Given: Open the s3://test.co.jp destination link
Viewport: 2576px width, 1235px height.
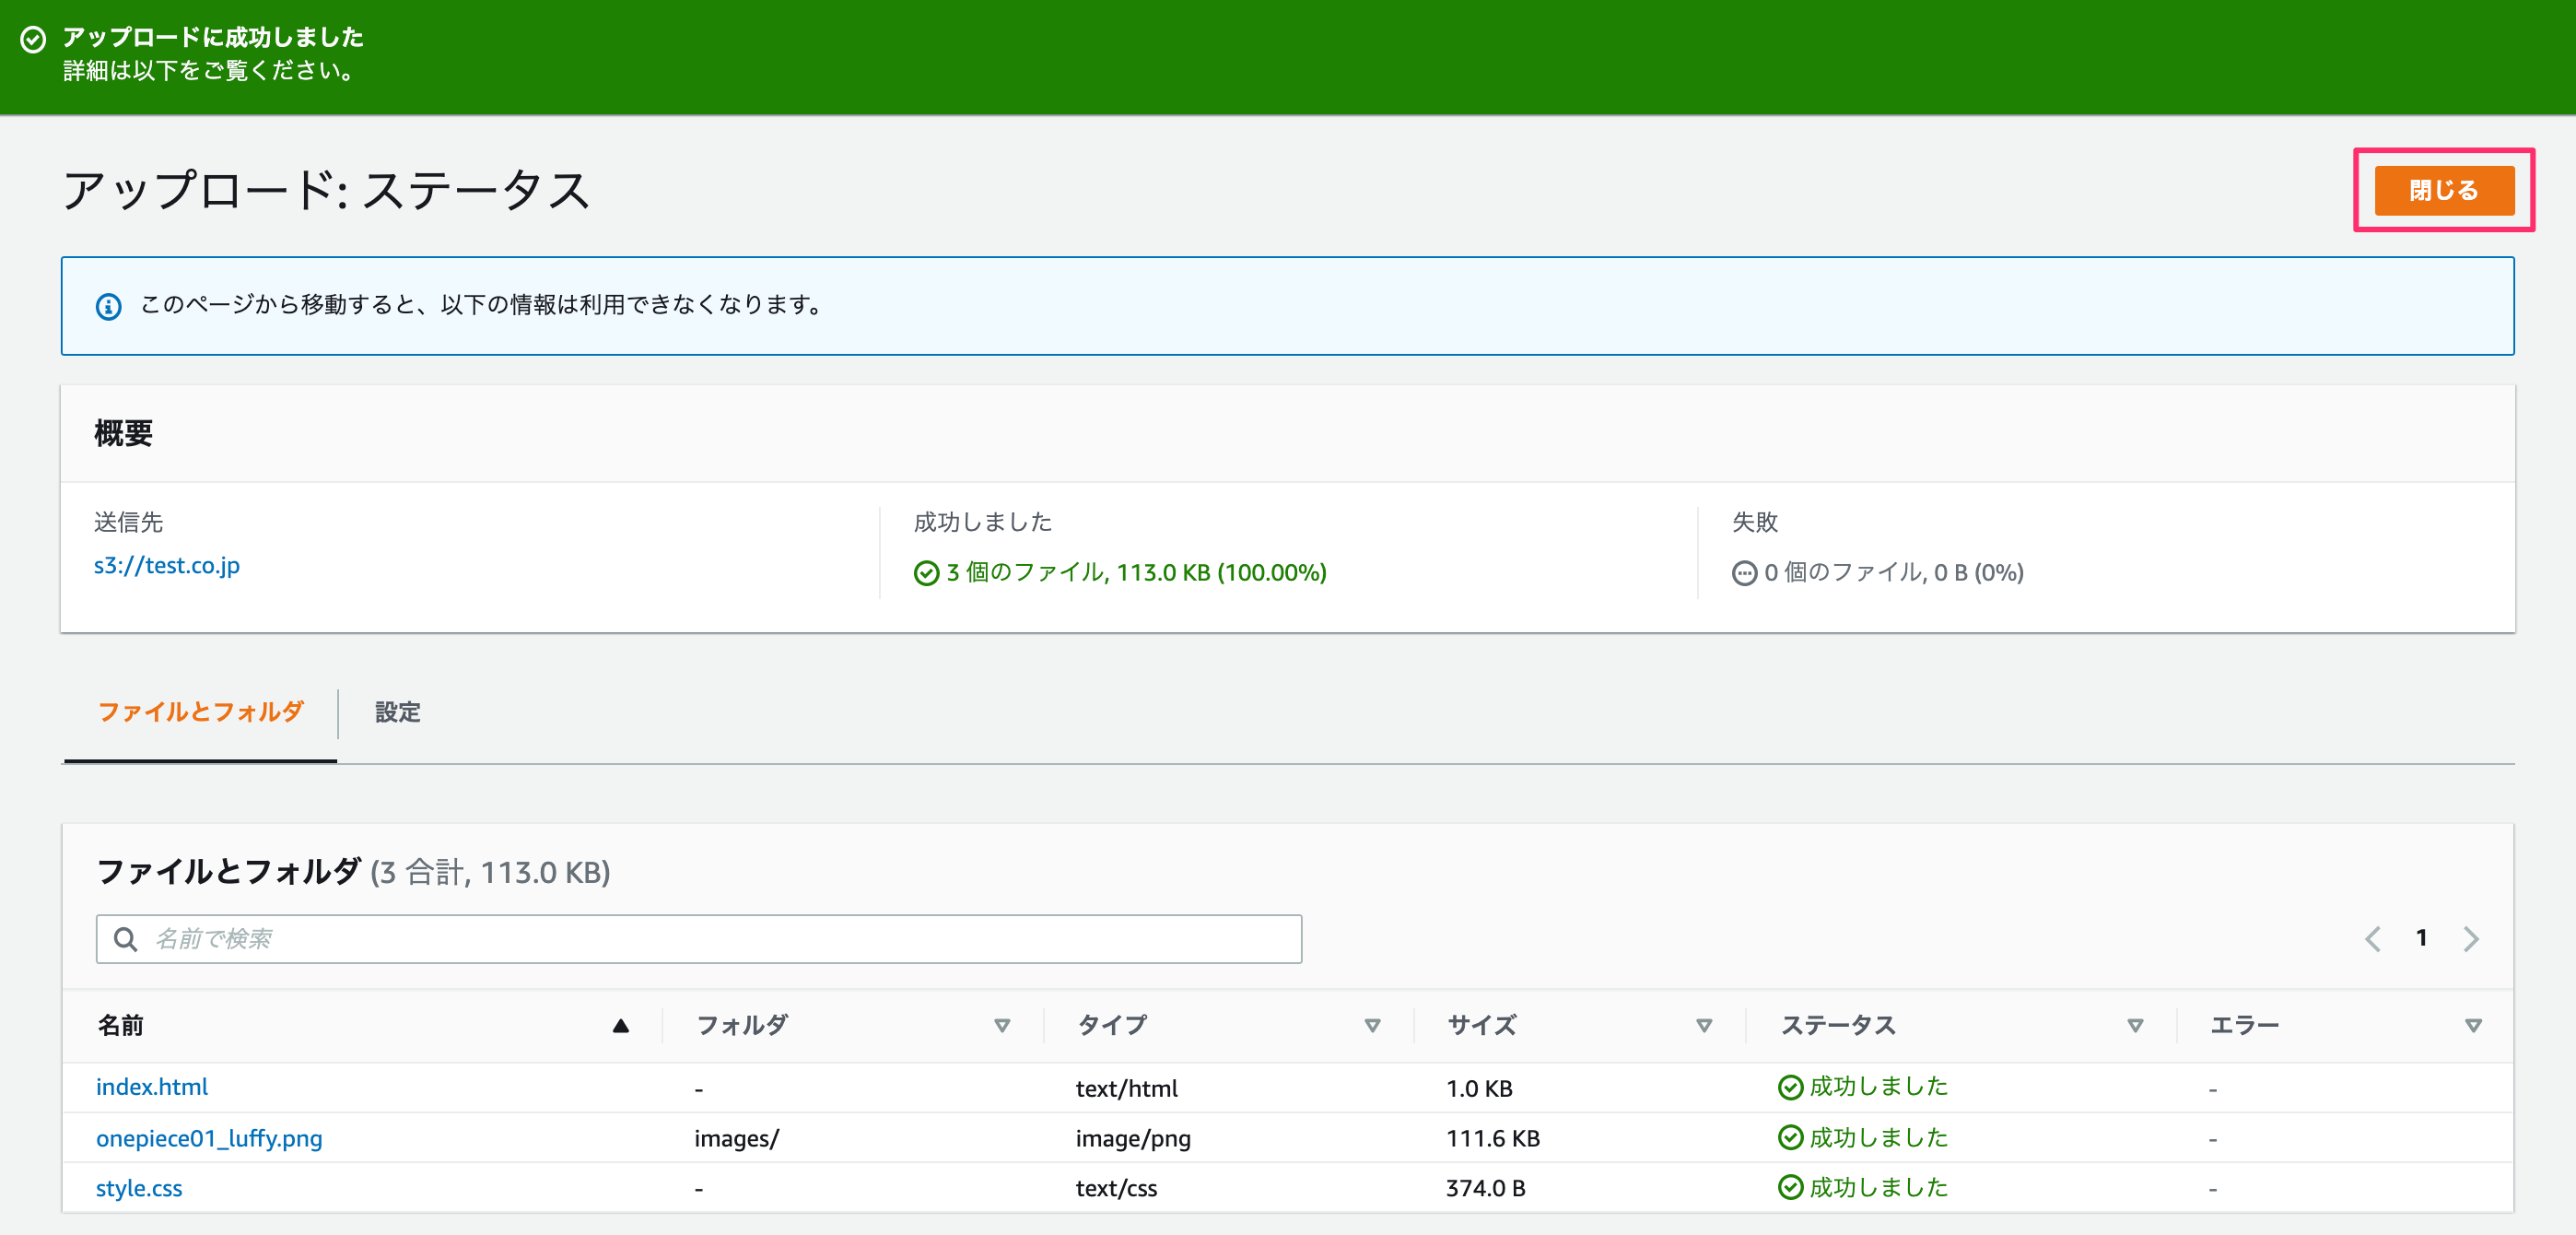Looking at the screenshot, I should pyautogui.click(x=166, y=565).
